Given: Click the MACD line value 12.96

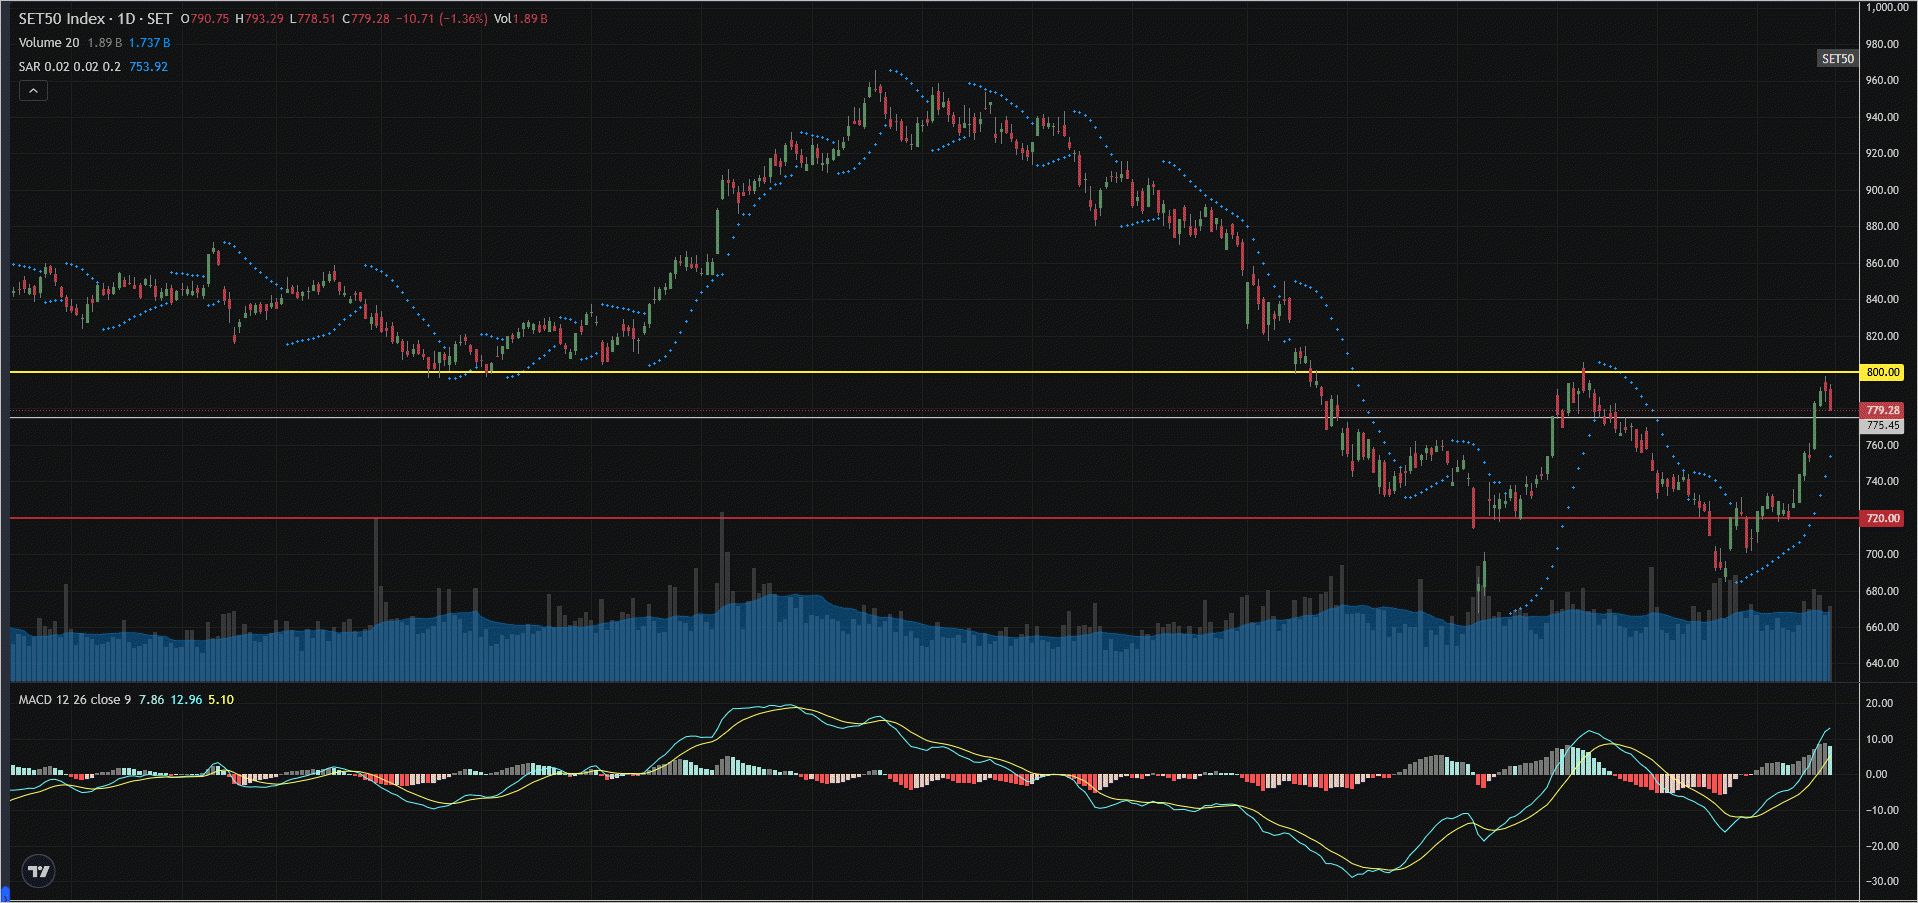Looking at the screenshot, I should click(x=186, y=700).
